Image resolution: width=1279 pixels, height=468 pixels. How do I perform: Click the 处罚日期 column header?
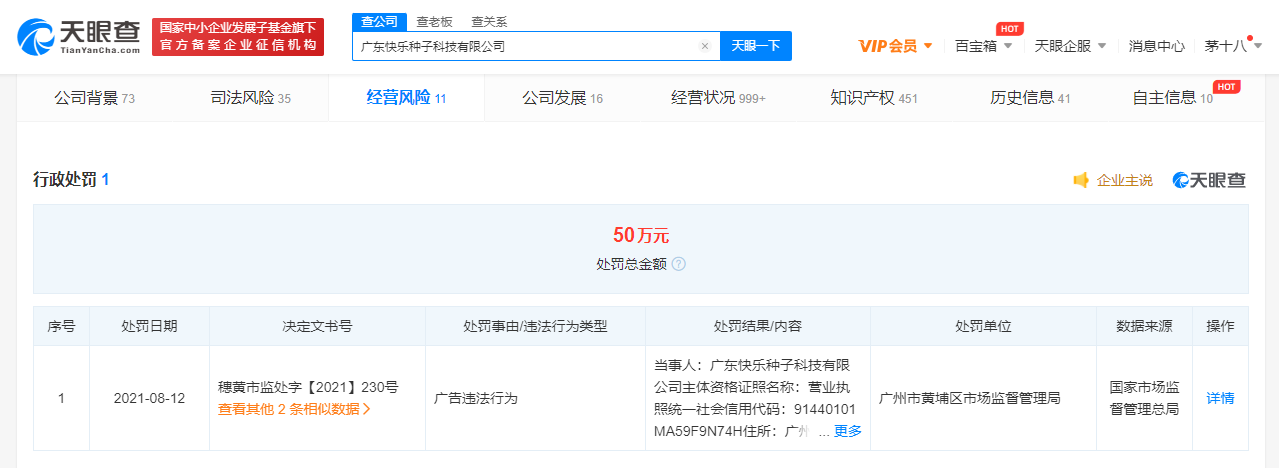(149, 326)
